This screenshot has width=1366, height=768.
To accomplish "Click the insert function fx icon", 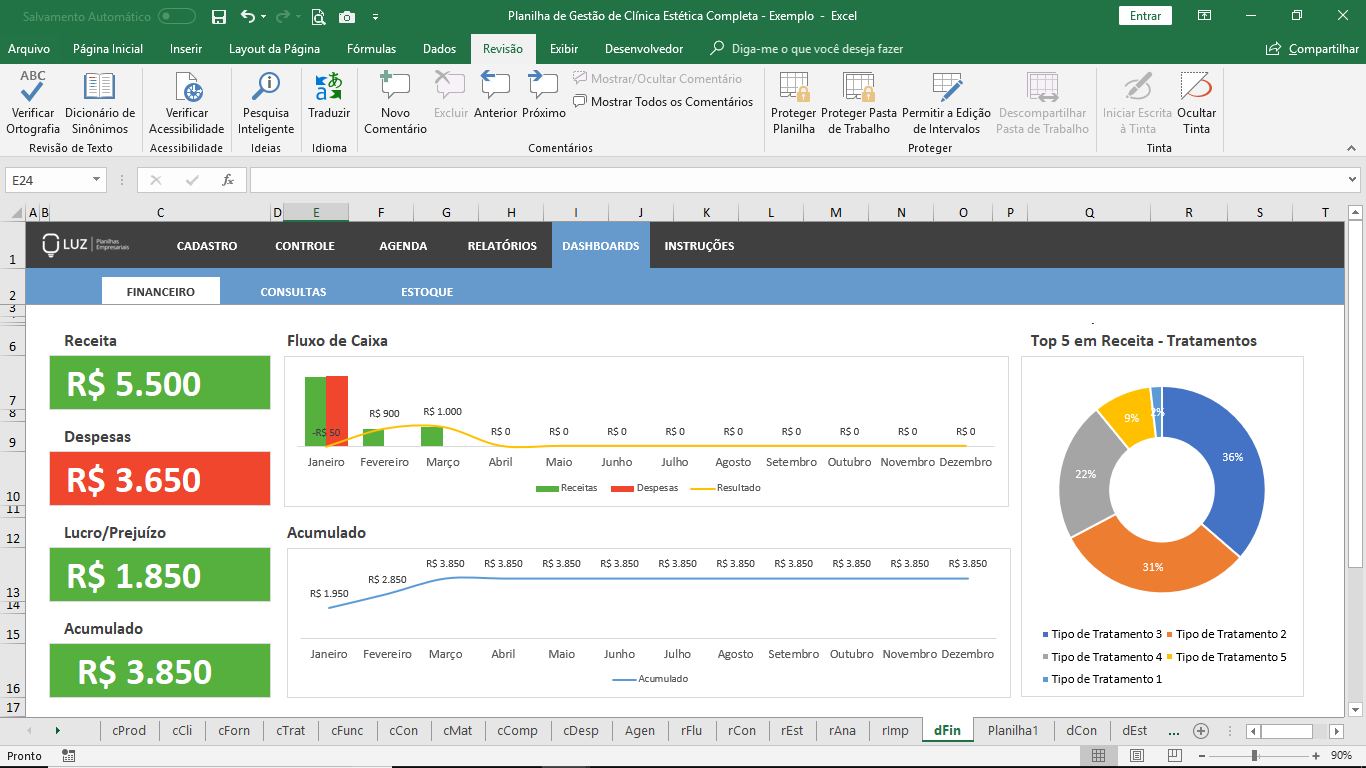I will tap(228, 180).
